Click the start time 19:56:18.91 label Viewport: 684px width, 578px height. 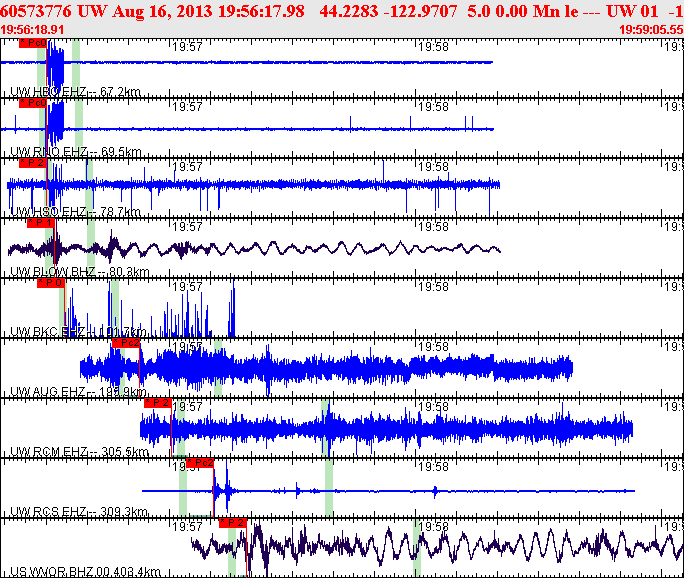[x=33, y=30]
